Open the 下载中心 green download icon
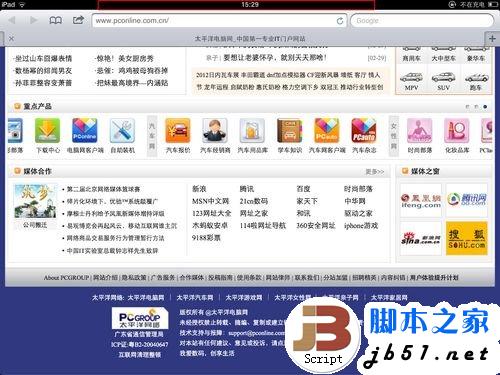 (48, 131)
